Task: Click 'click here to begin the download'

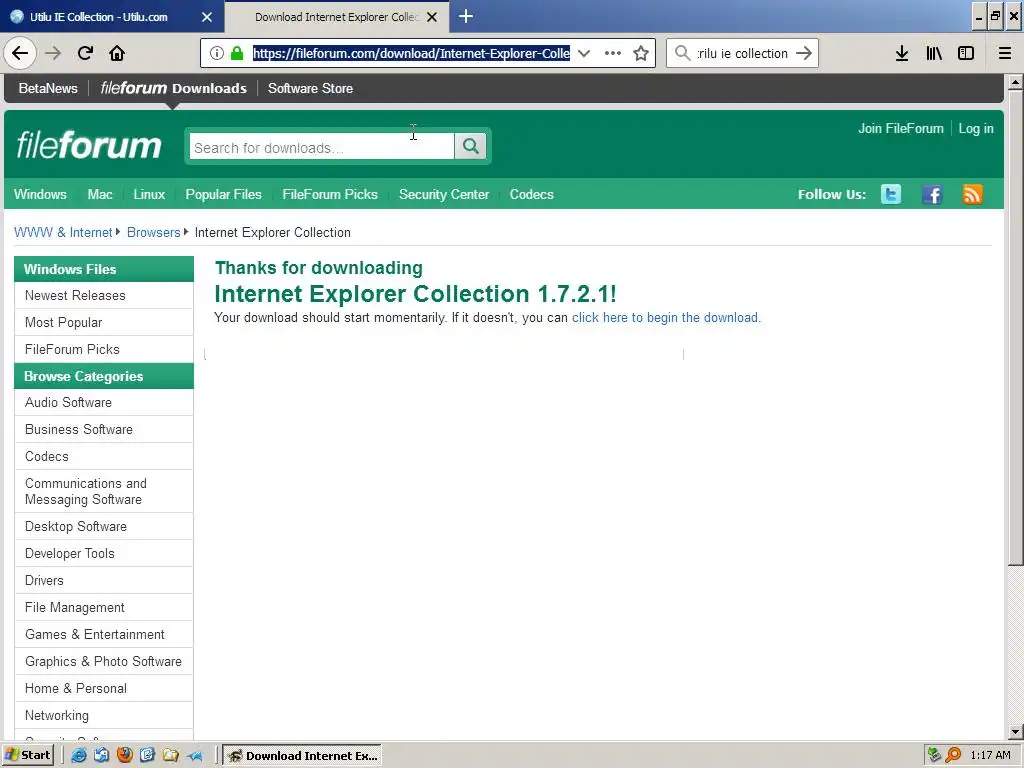Action: (666, 317)
